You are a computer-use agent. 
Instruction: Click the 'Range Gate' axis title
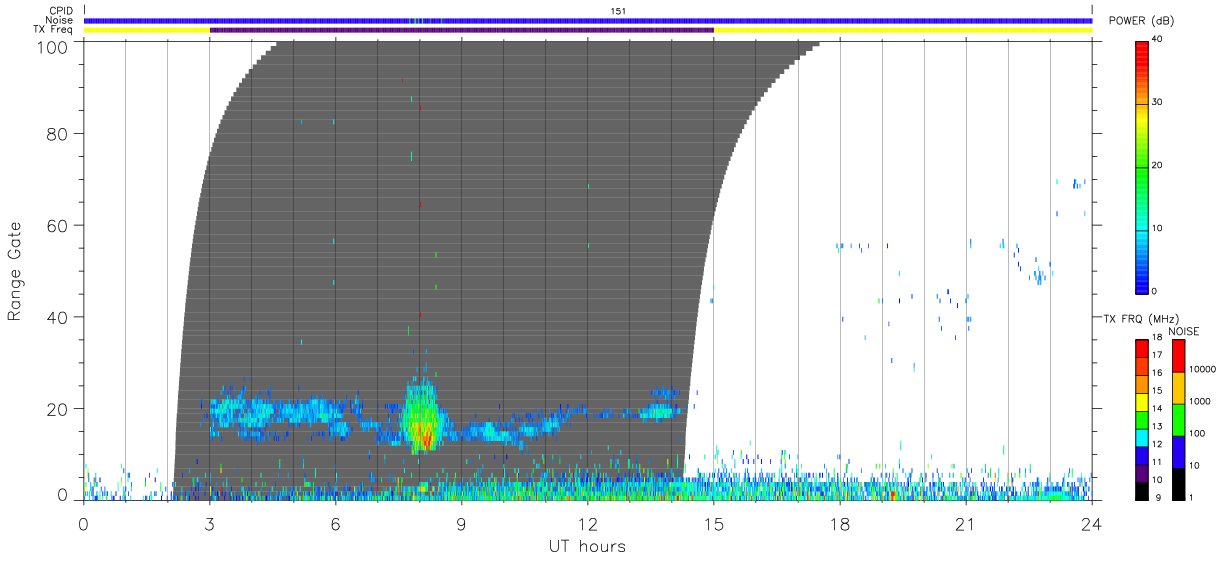coord(15,271)
